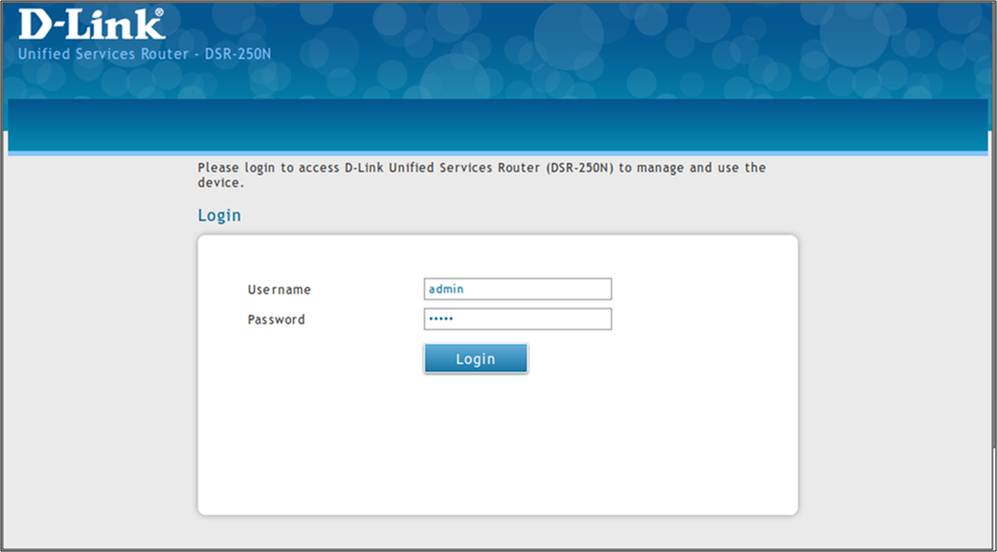
Task: Select the 'admin' text in Username box
Action: point(446,289)
